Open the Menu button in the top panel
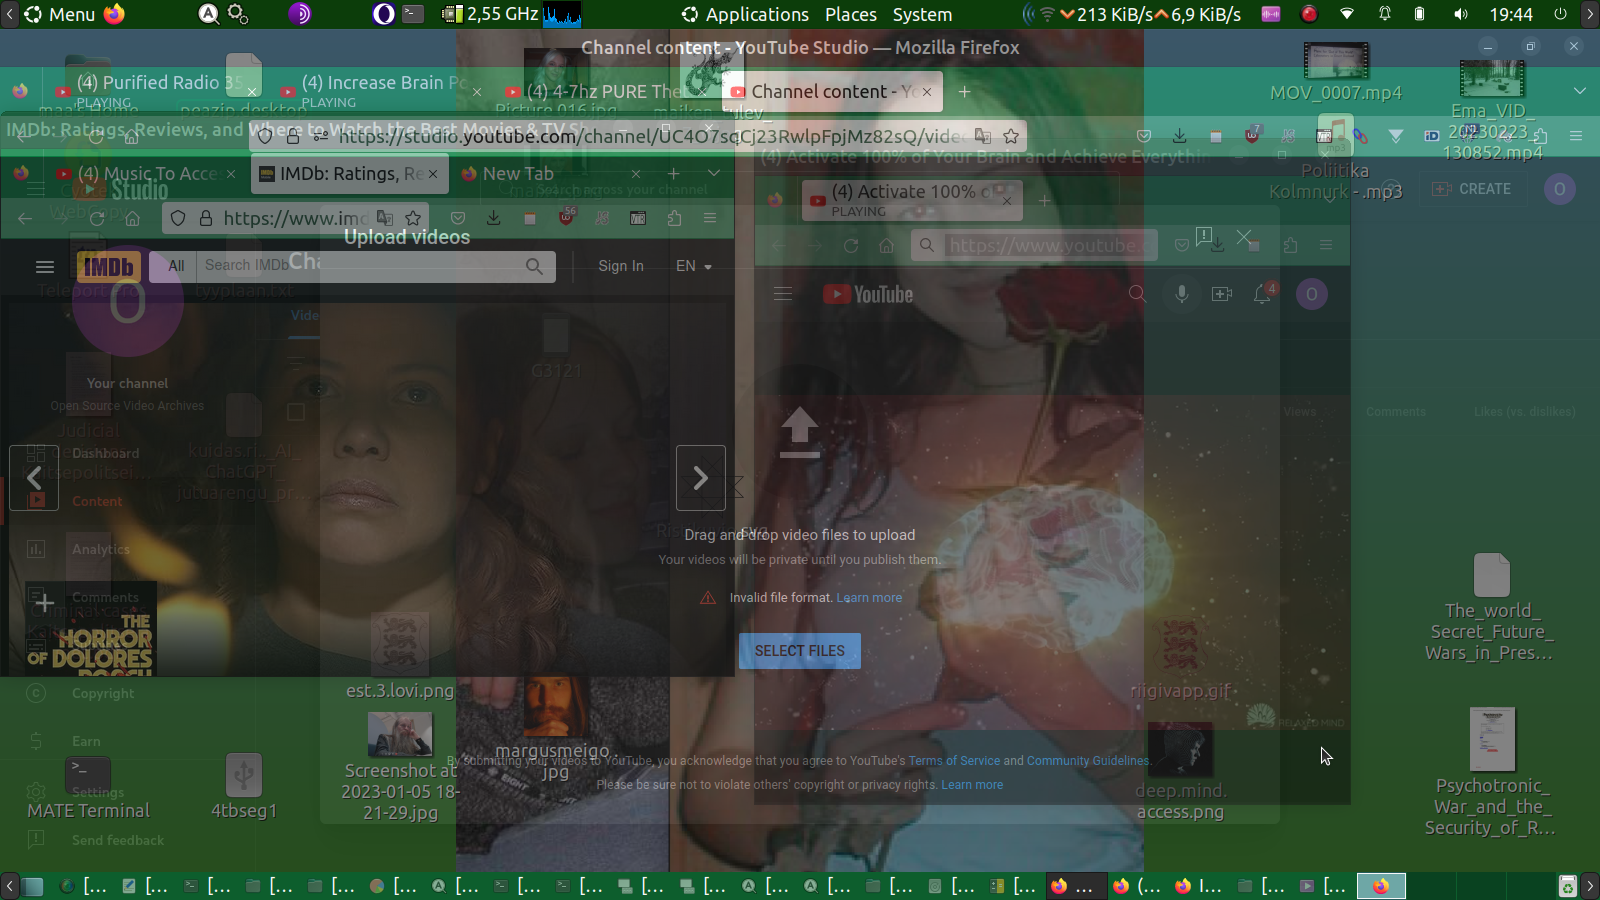 click(60, 14)
